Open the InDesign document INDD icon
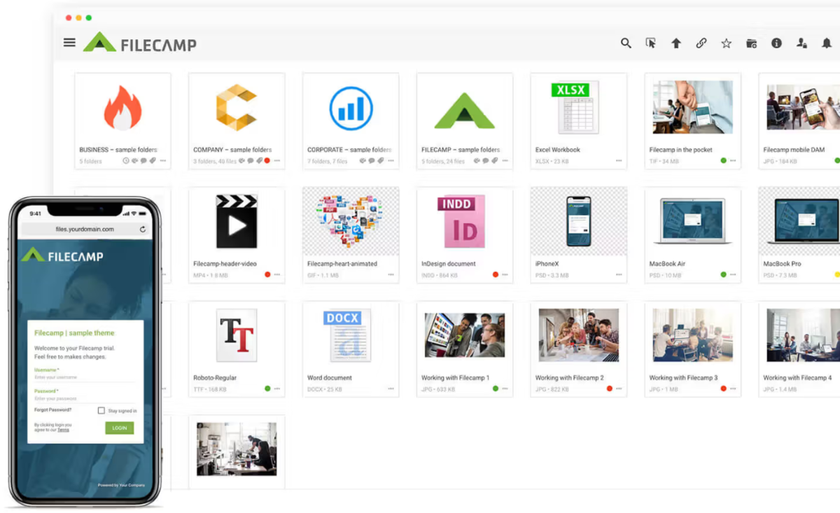Screen dimensions: 840x513 tap(462, 221)
